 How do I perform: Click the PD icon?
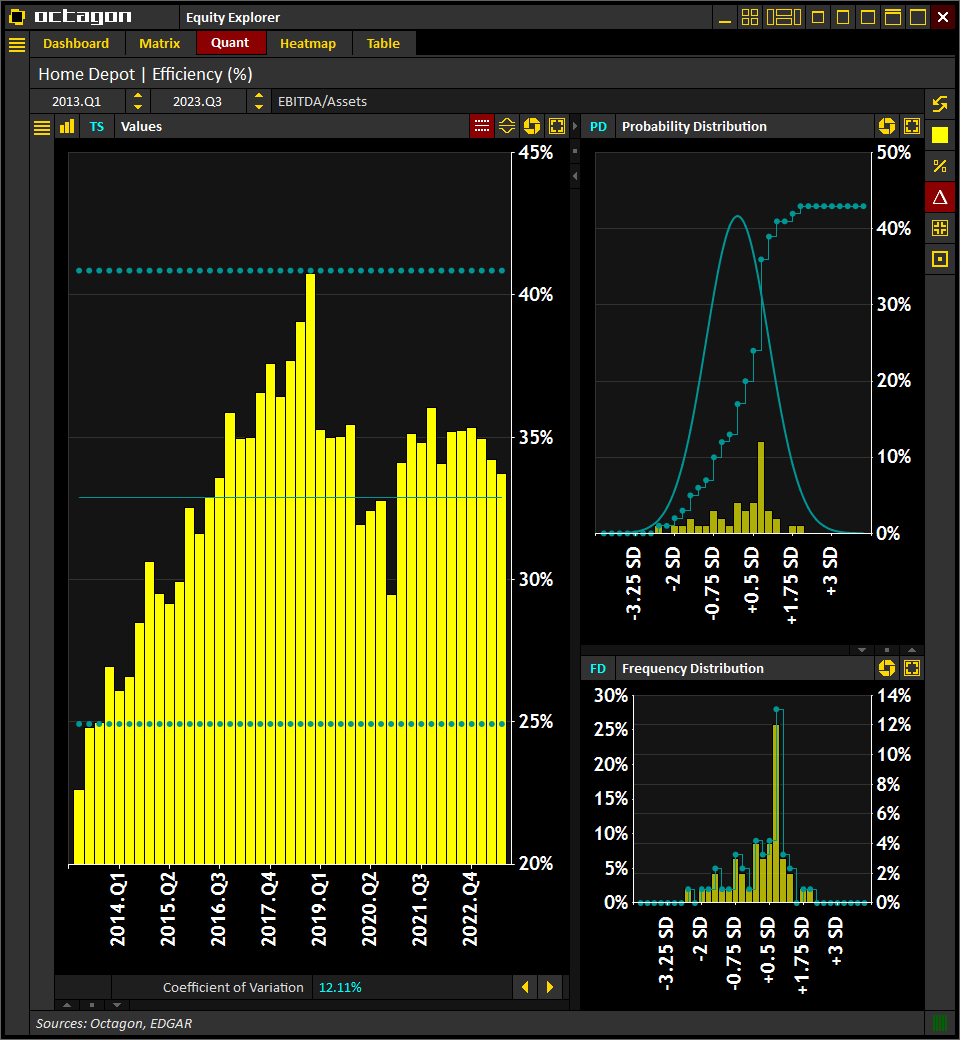pyautogui.click(x=598, y=127)
